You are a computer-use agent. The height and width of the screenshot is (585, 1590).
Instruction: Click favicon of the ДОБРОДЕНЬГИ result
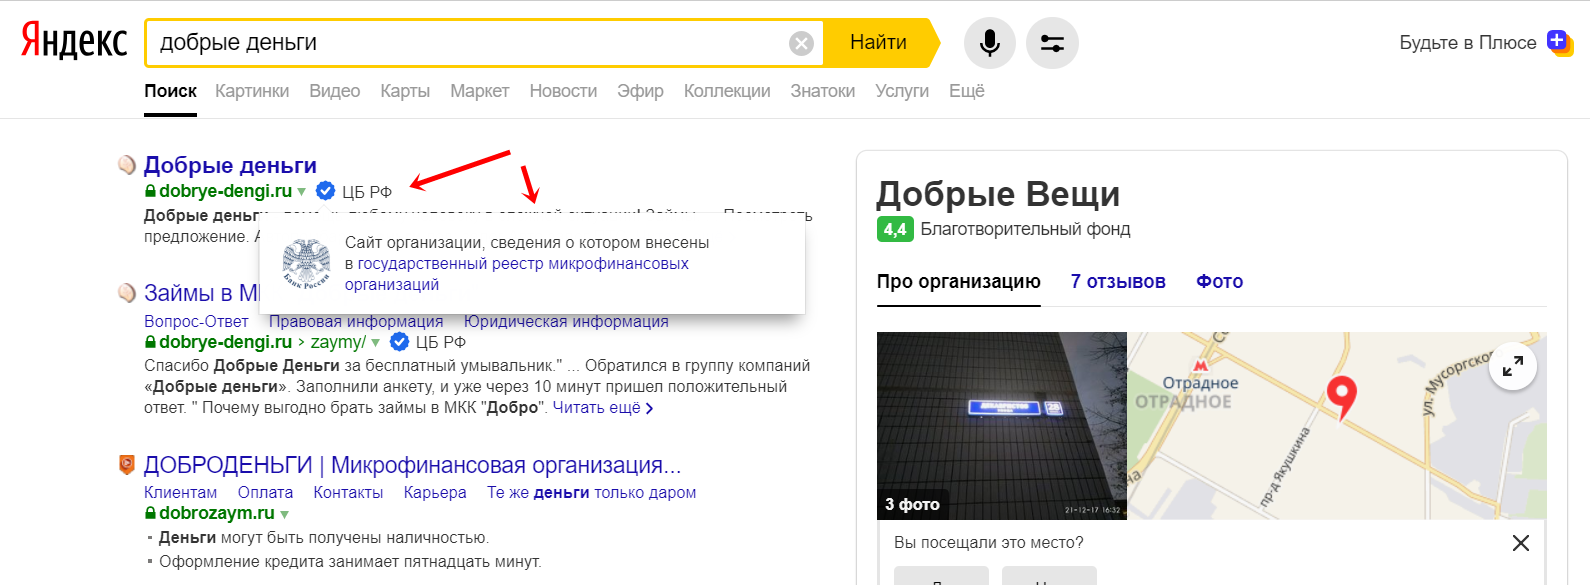tap(127, 465)
